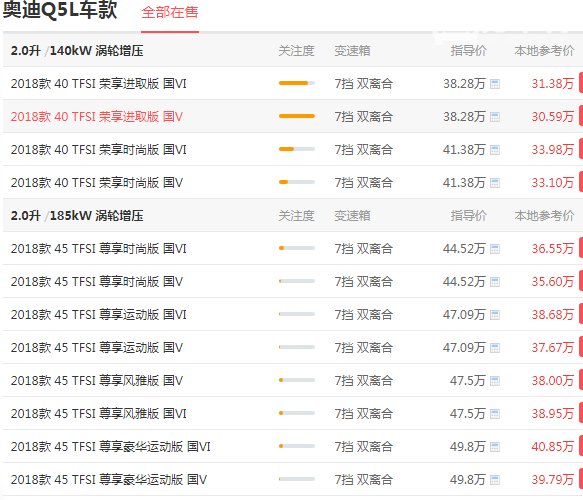Open calculator icon for 45 TFSI 尊享时尚版 国VI

(x=495, y=249)
